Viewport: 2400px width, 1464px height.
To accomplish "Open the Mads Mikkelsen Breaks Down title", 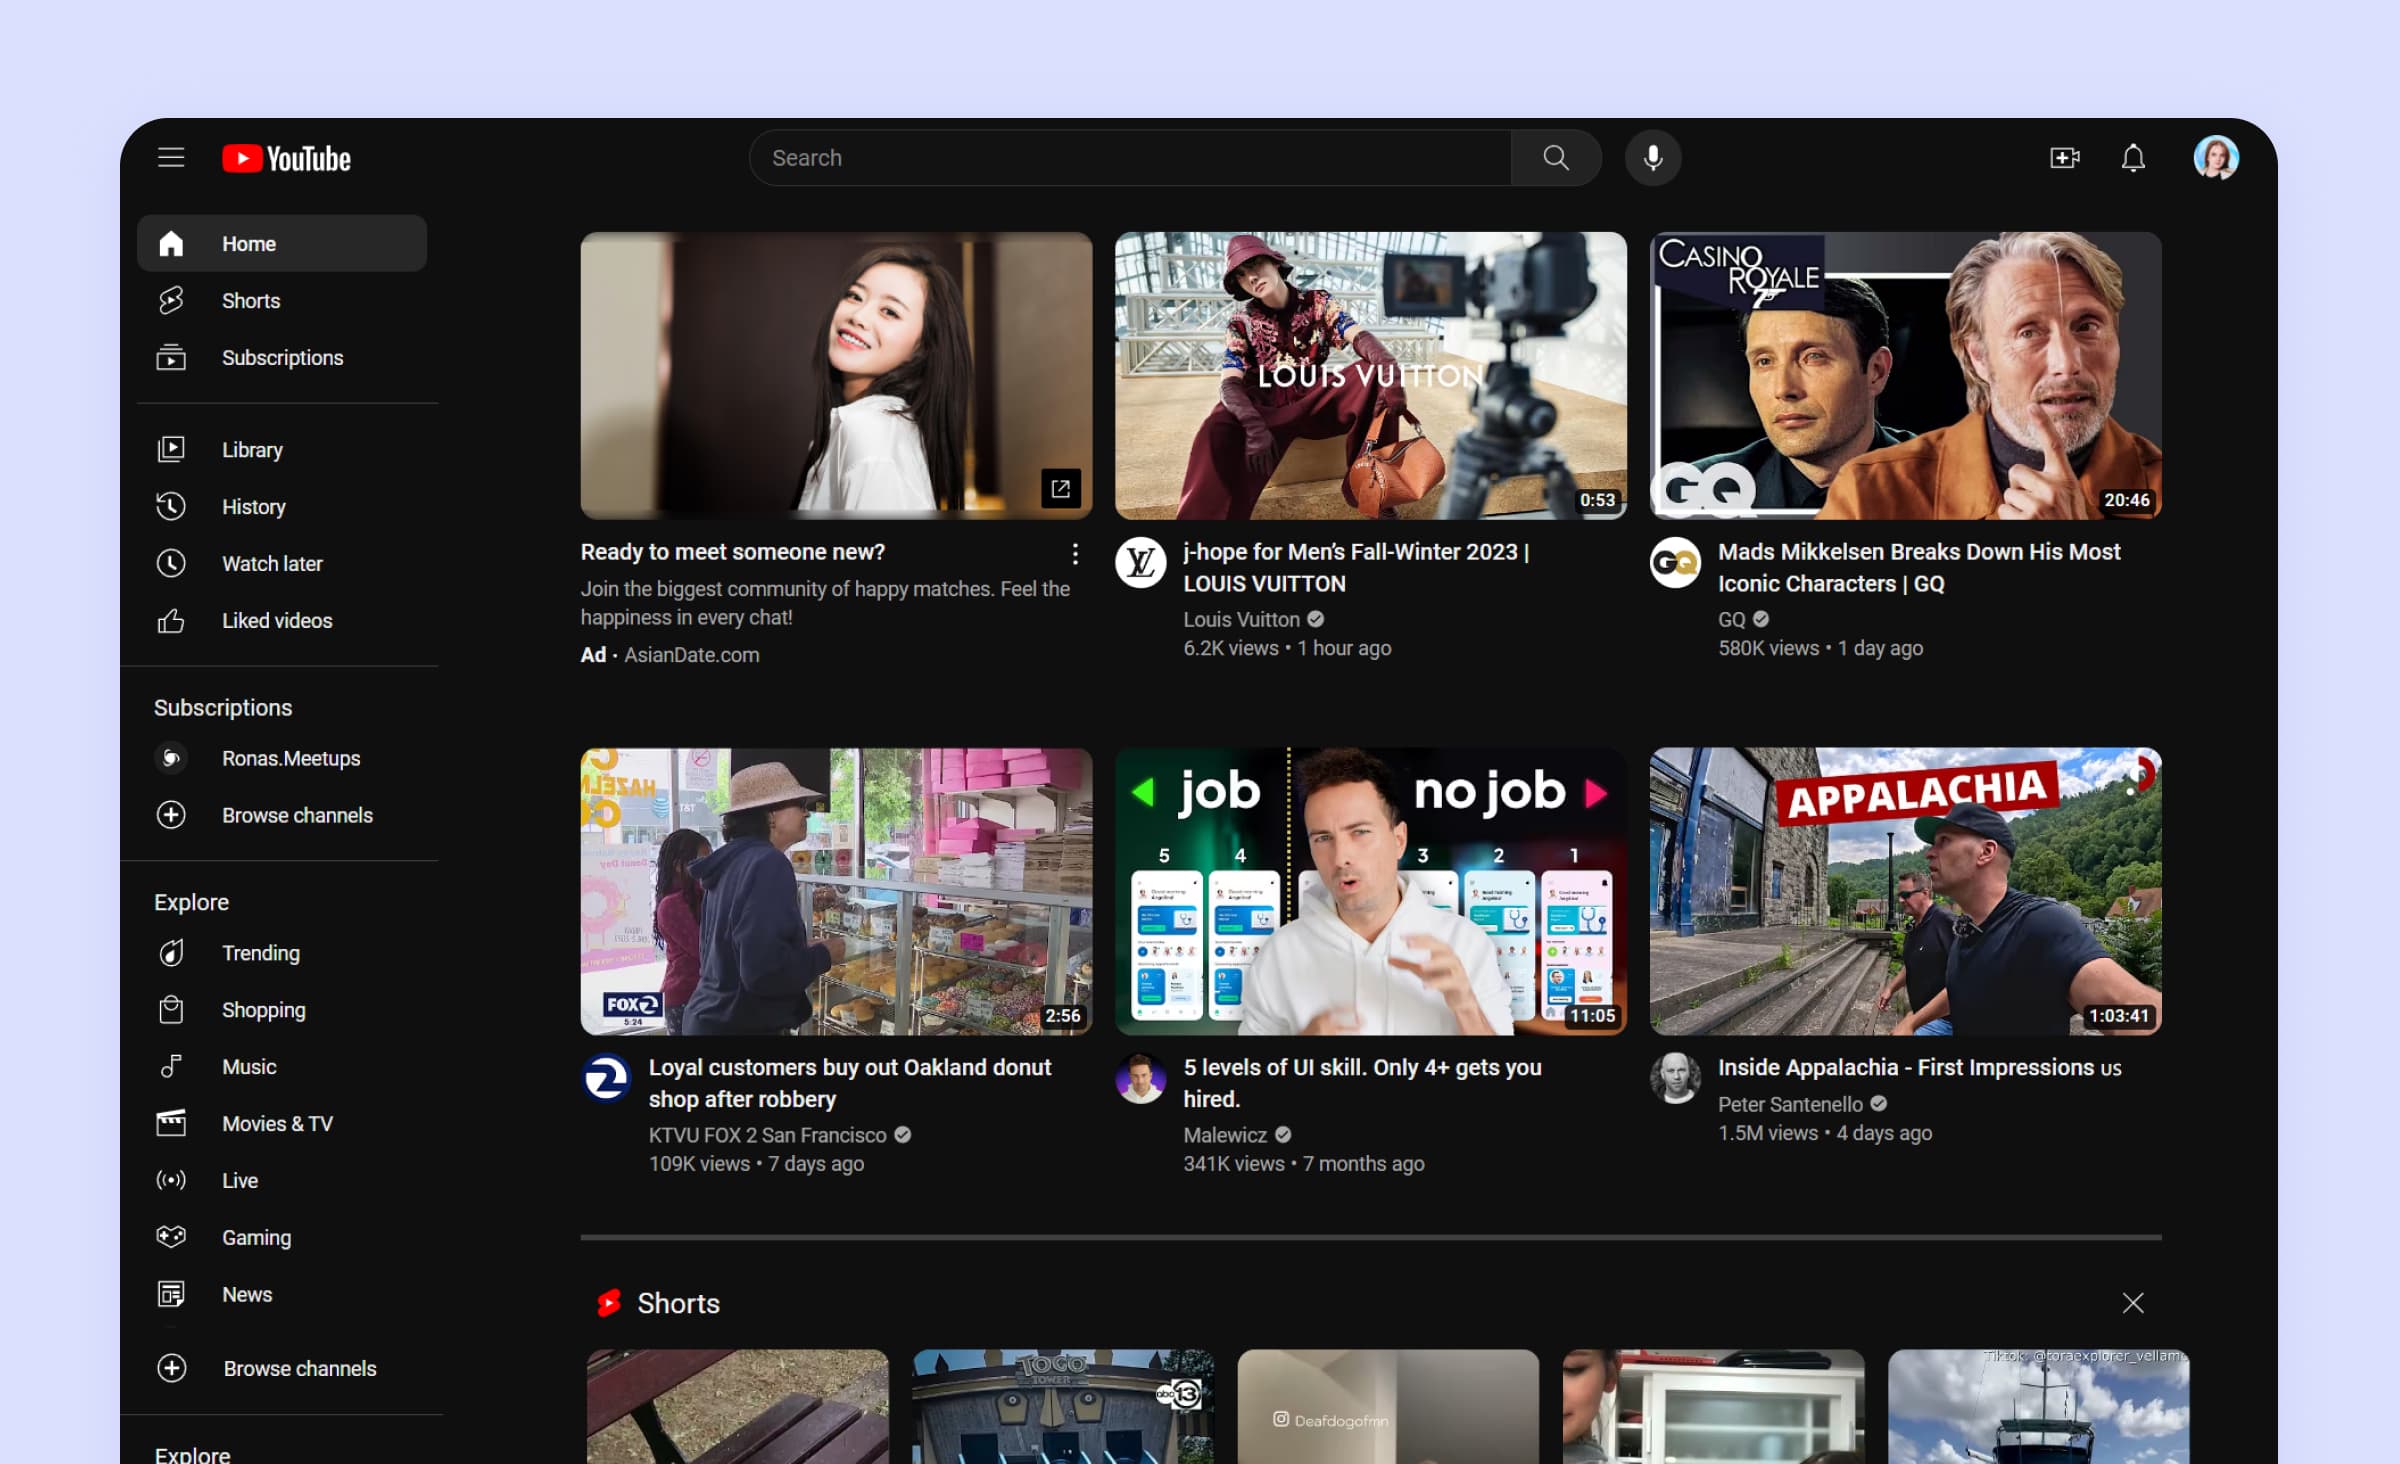I will pos(1919,567).
